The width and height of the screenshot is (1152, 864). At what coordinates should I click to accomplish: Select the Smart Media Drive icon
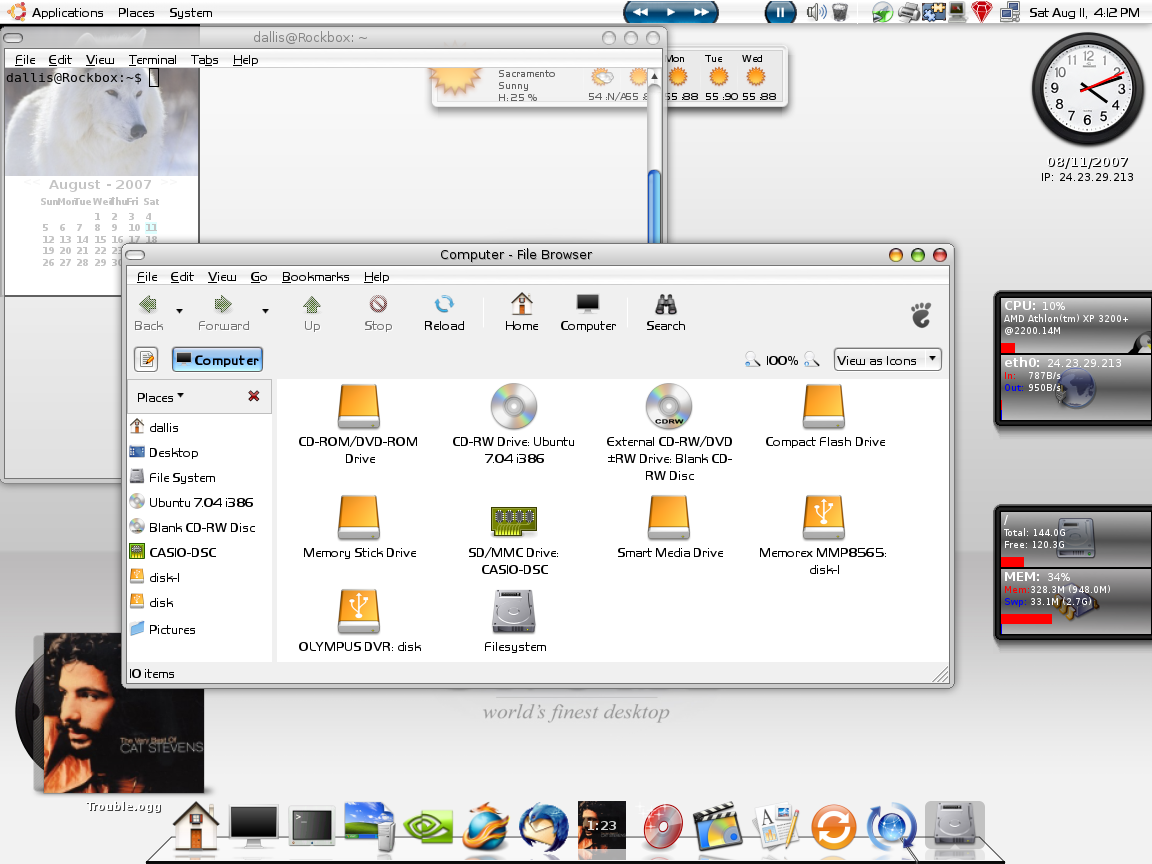coord(669,518)
